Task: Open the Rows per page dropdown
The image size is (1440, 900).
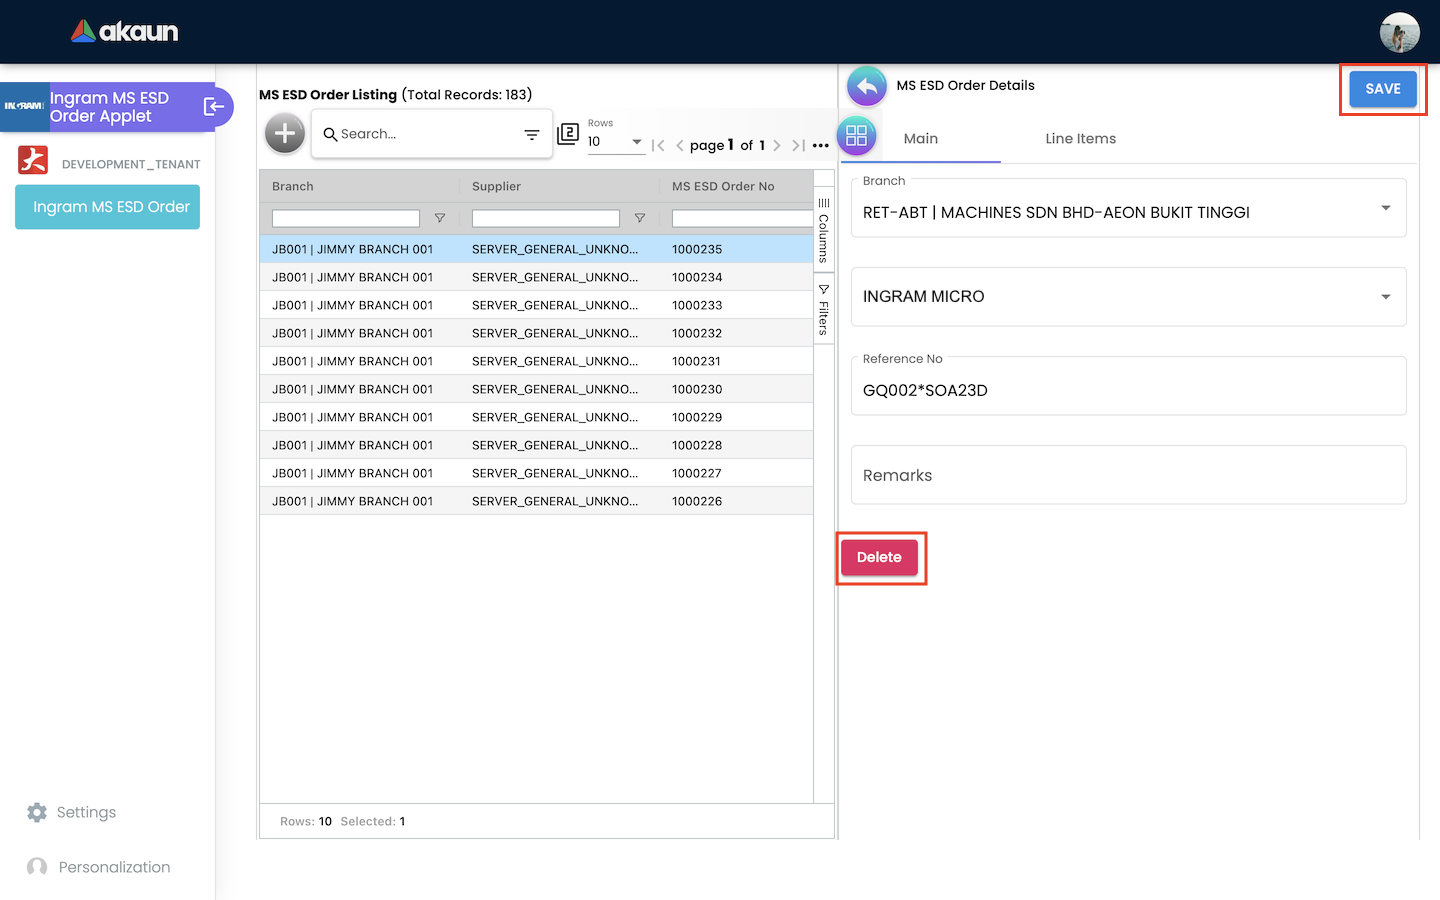Action: click(x=615, y=142)
